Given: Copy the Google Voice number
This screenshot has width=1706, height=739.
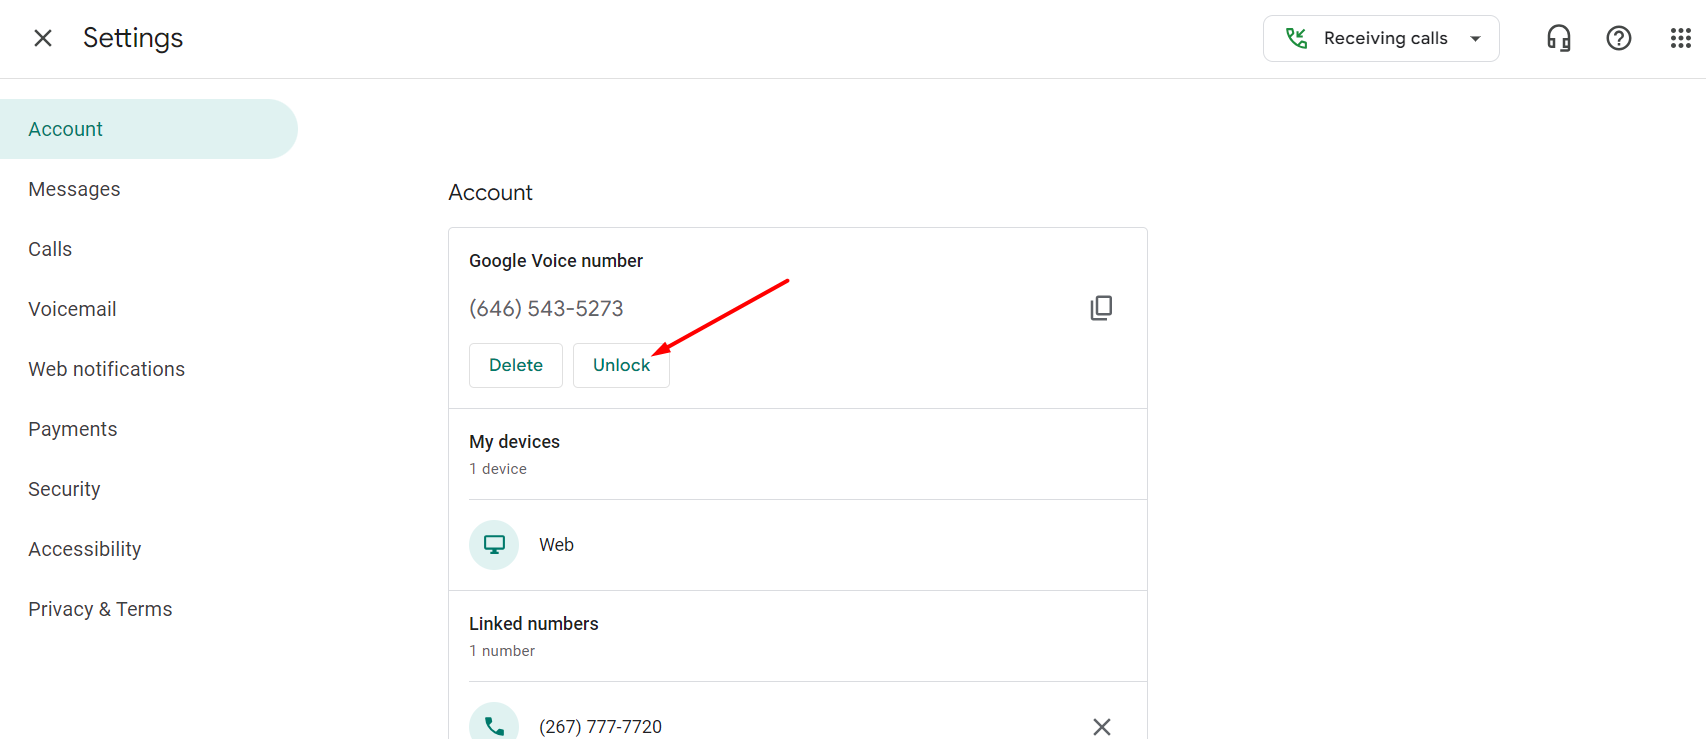Looking at the screenshot, I should [1101, 308].
